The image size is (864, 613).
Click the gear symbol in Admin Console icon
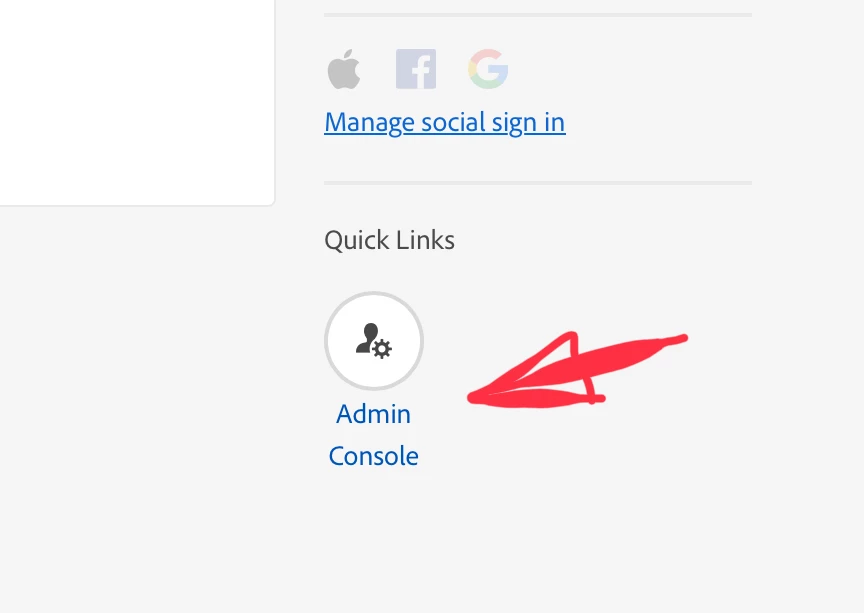click(x=382, y=348)
